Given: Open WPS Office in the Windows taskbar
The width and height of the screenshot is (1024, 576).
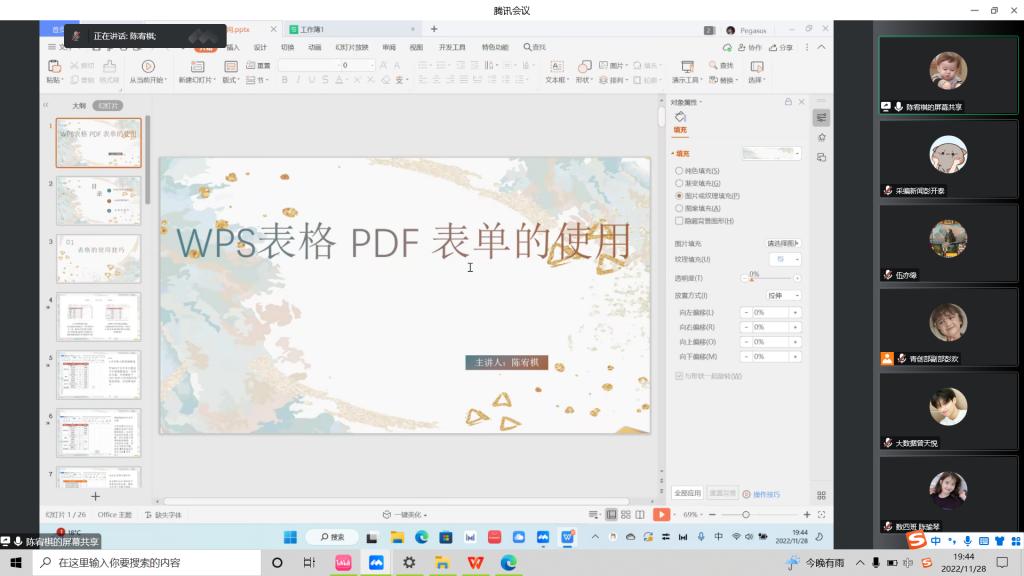Looking at the screenshot, I should click(x=475, y=562).
